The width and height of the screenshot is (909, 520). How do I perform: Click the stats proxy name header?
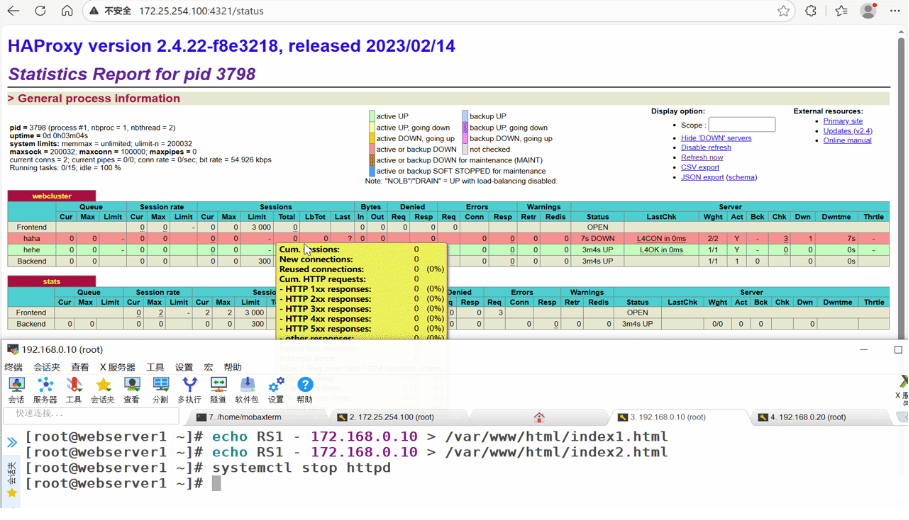click(x=52, y=281)
